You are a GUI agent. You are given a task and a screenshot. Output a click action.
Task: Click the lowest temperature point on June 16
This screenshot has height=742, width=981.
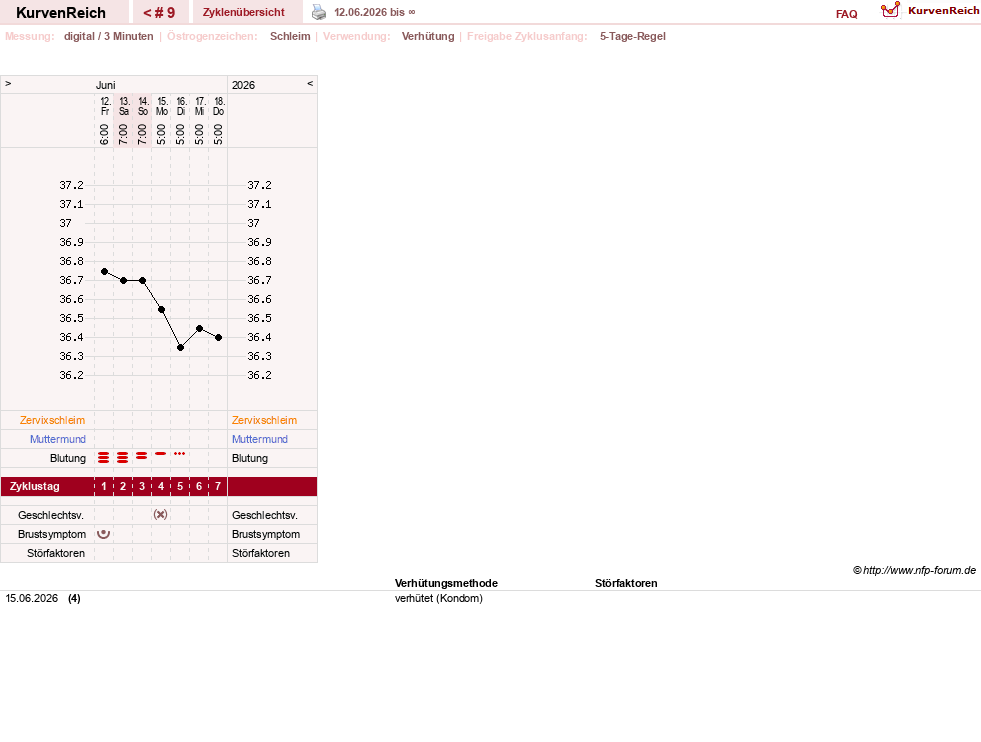pos(180,348)
